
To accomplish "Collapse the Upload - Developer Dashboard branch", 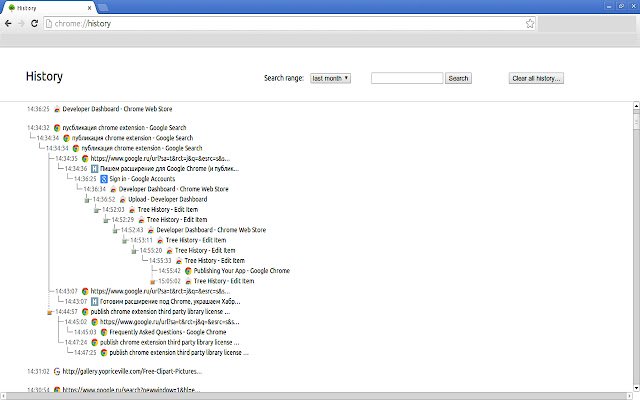I will point(87,200).
